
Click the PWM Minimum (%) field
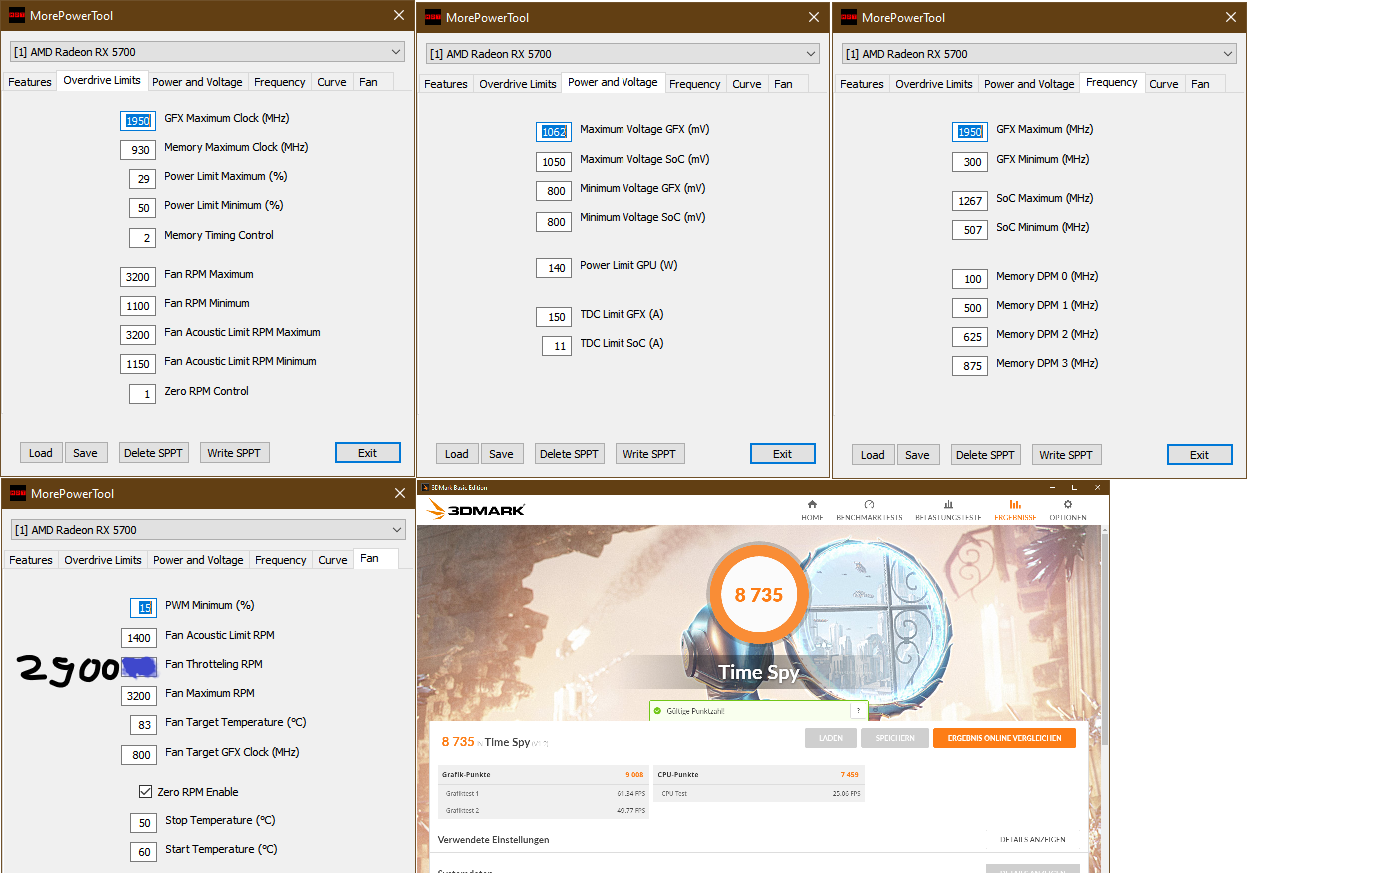[x=143, y=608]
